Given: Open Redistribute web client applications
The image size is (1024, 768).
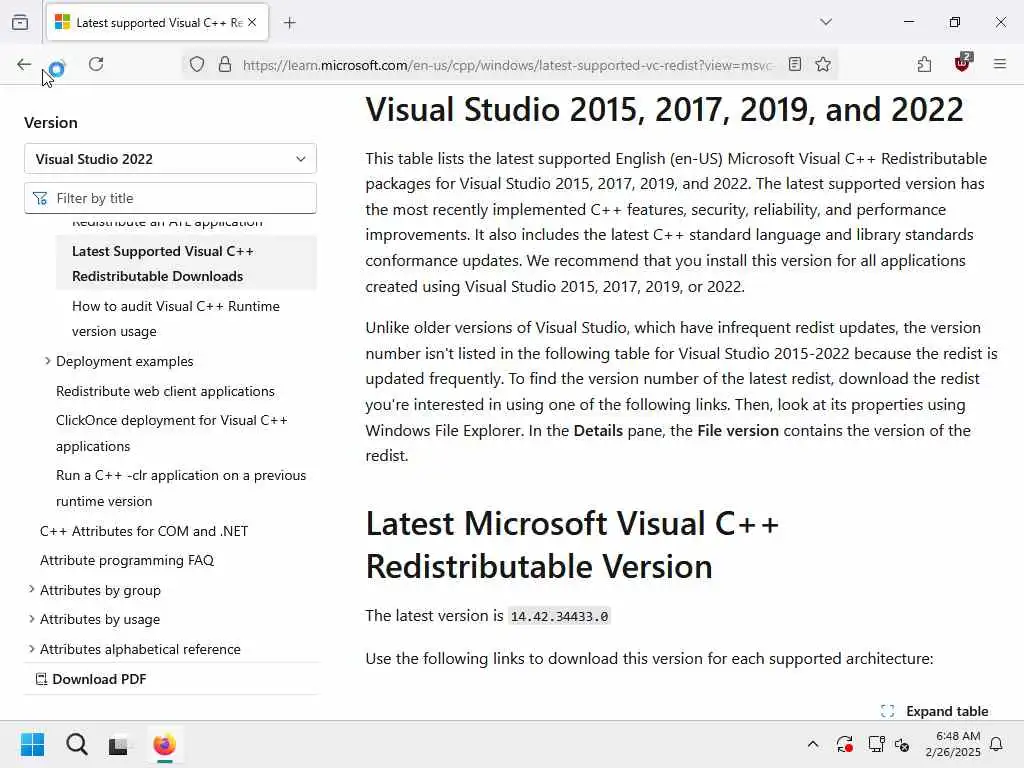Looking at the screenshot, I should pos(165,391).
